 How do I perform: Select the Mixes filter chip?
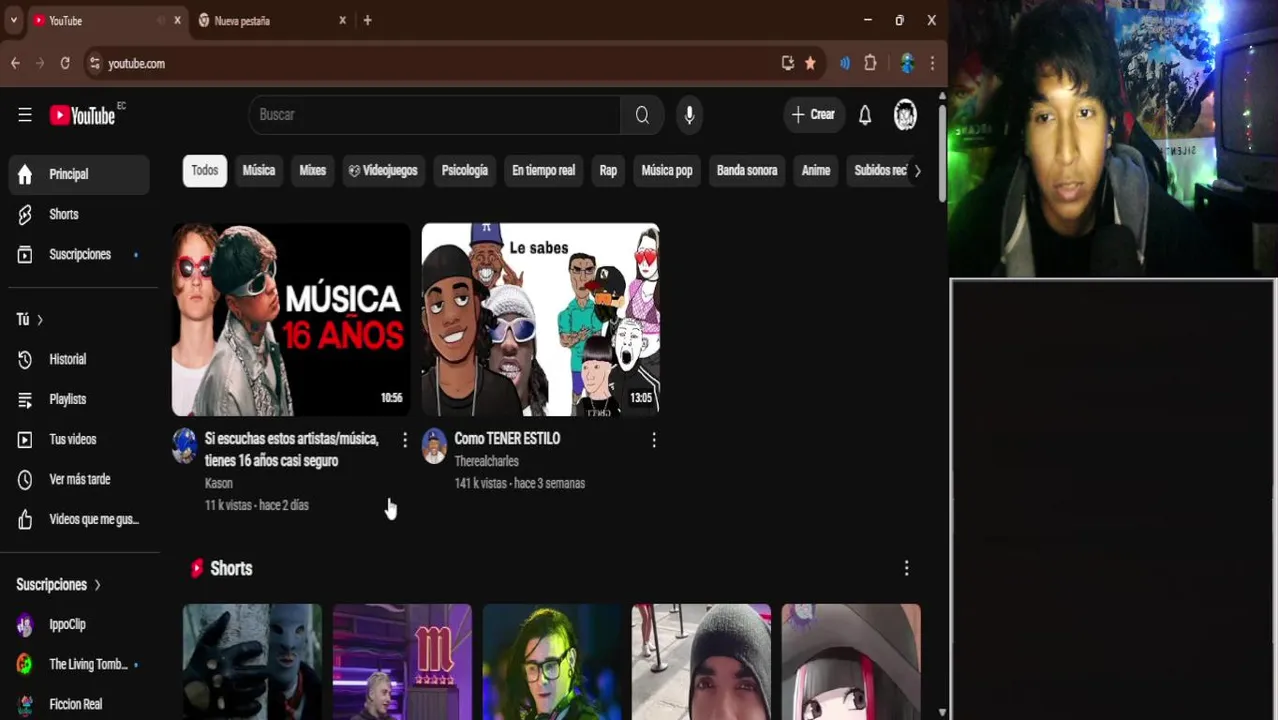pyautogui.click(x=313, y=171)
